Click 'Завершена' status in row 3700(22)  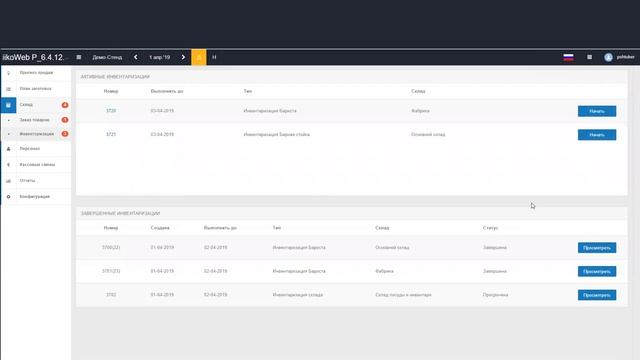pos(494,248)
